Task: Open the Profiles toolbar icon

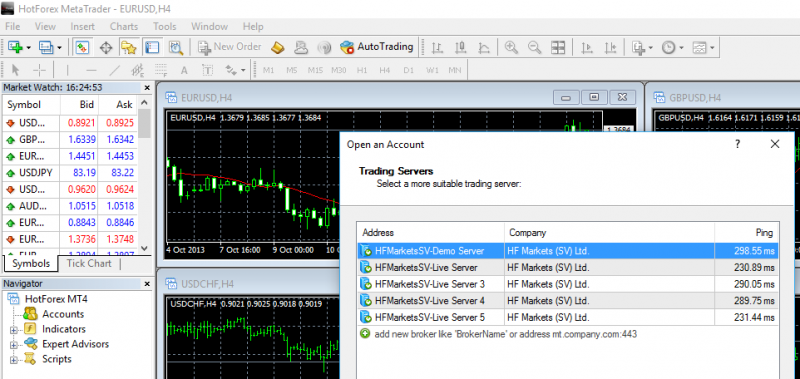Action: coord(46,47)
